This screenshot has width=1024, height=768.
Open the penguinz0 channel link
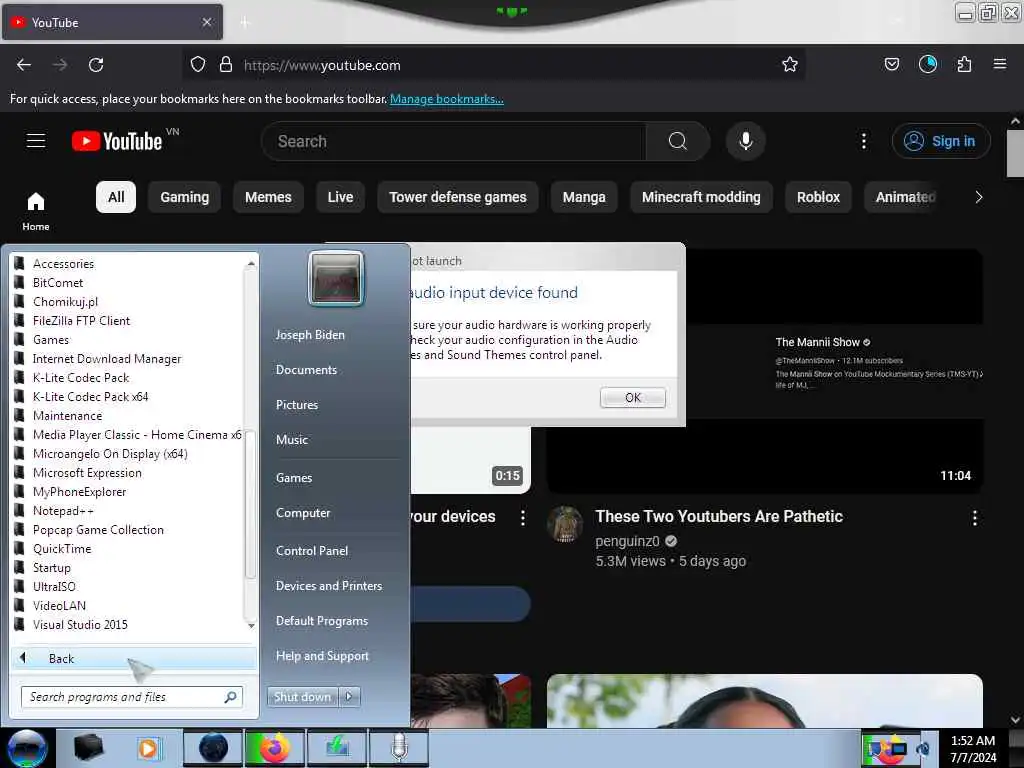point(627,541)
